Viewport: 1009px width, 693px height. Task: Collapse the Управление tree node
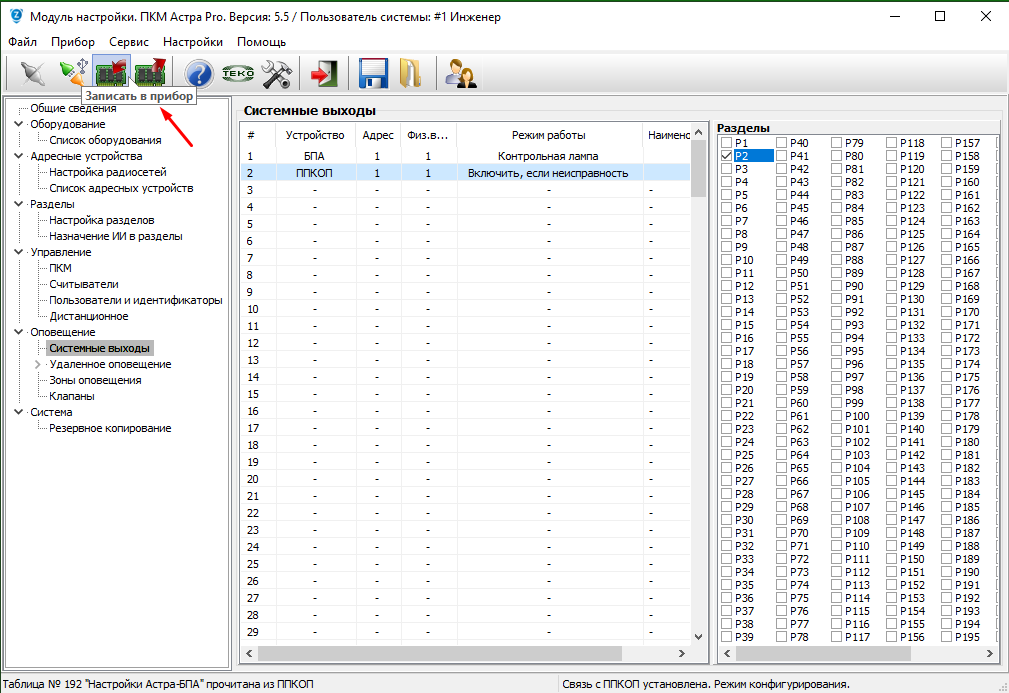click(19, 252)
